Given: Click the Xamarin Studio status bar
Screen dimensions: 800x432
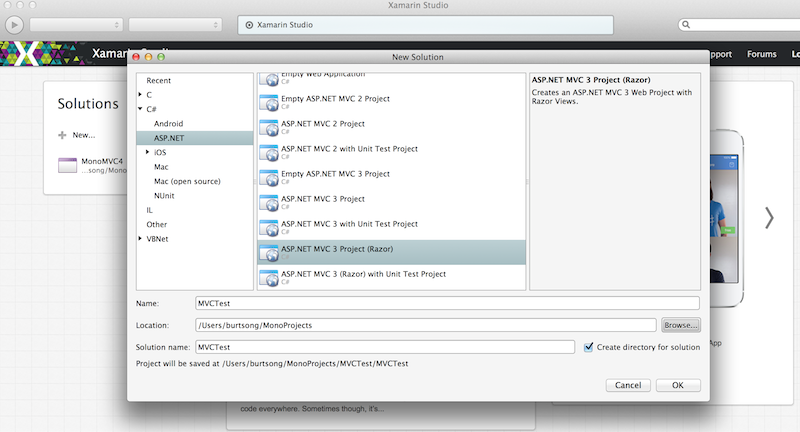Looking at the screenshot, I should click(x=426, y=24).
